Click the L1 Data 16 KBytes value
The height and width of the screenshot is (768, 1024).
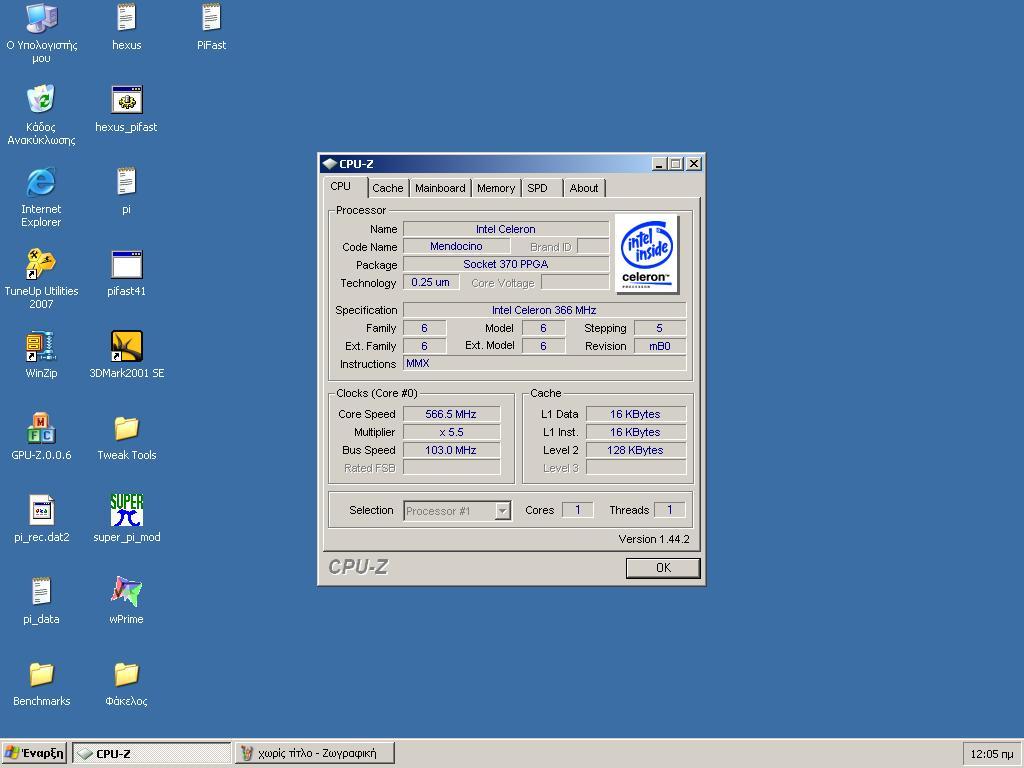[635, 414]
